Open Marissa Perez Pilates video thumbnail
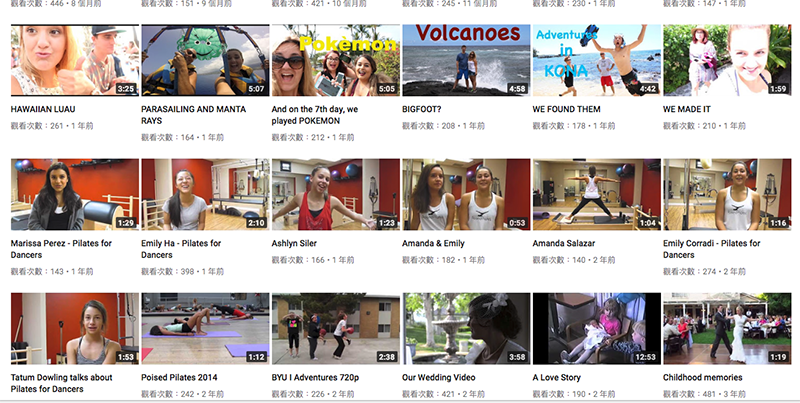This screenshot has height=403, width=800. pyautogui.click(x=74, y=194)
